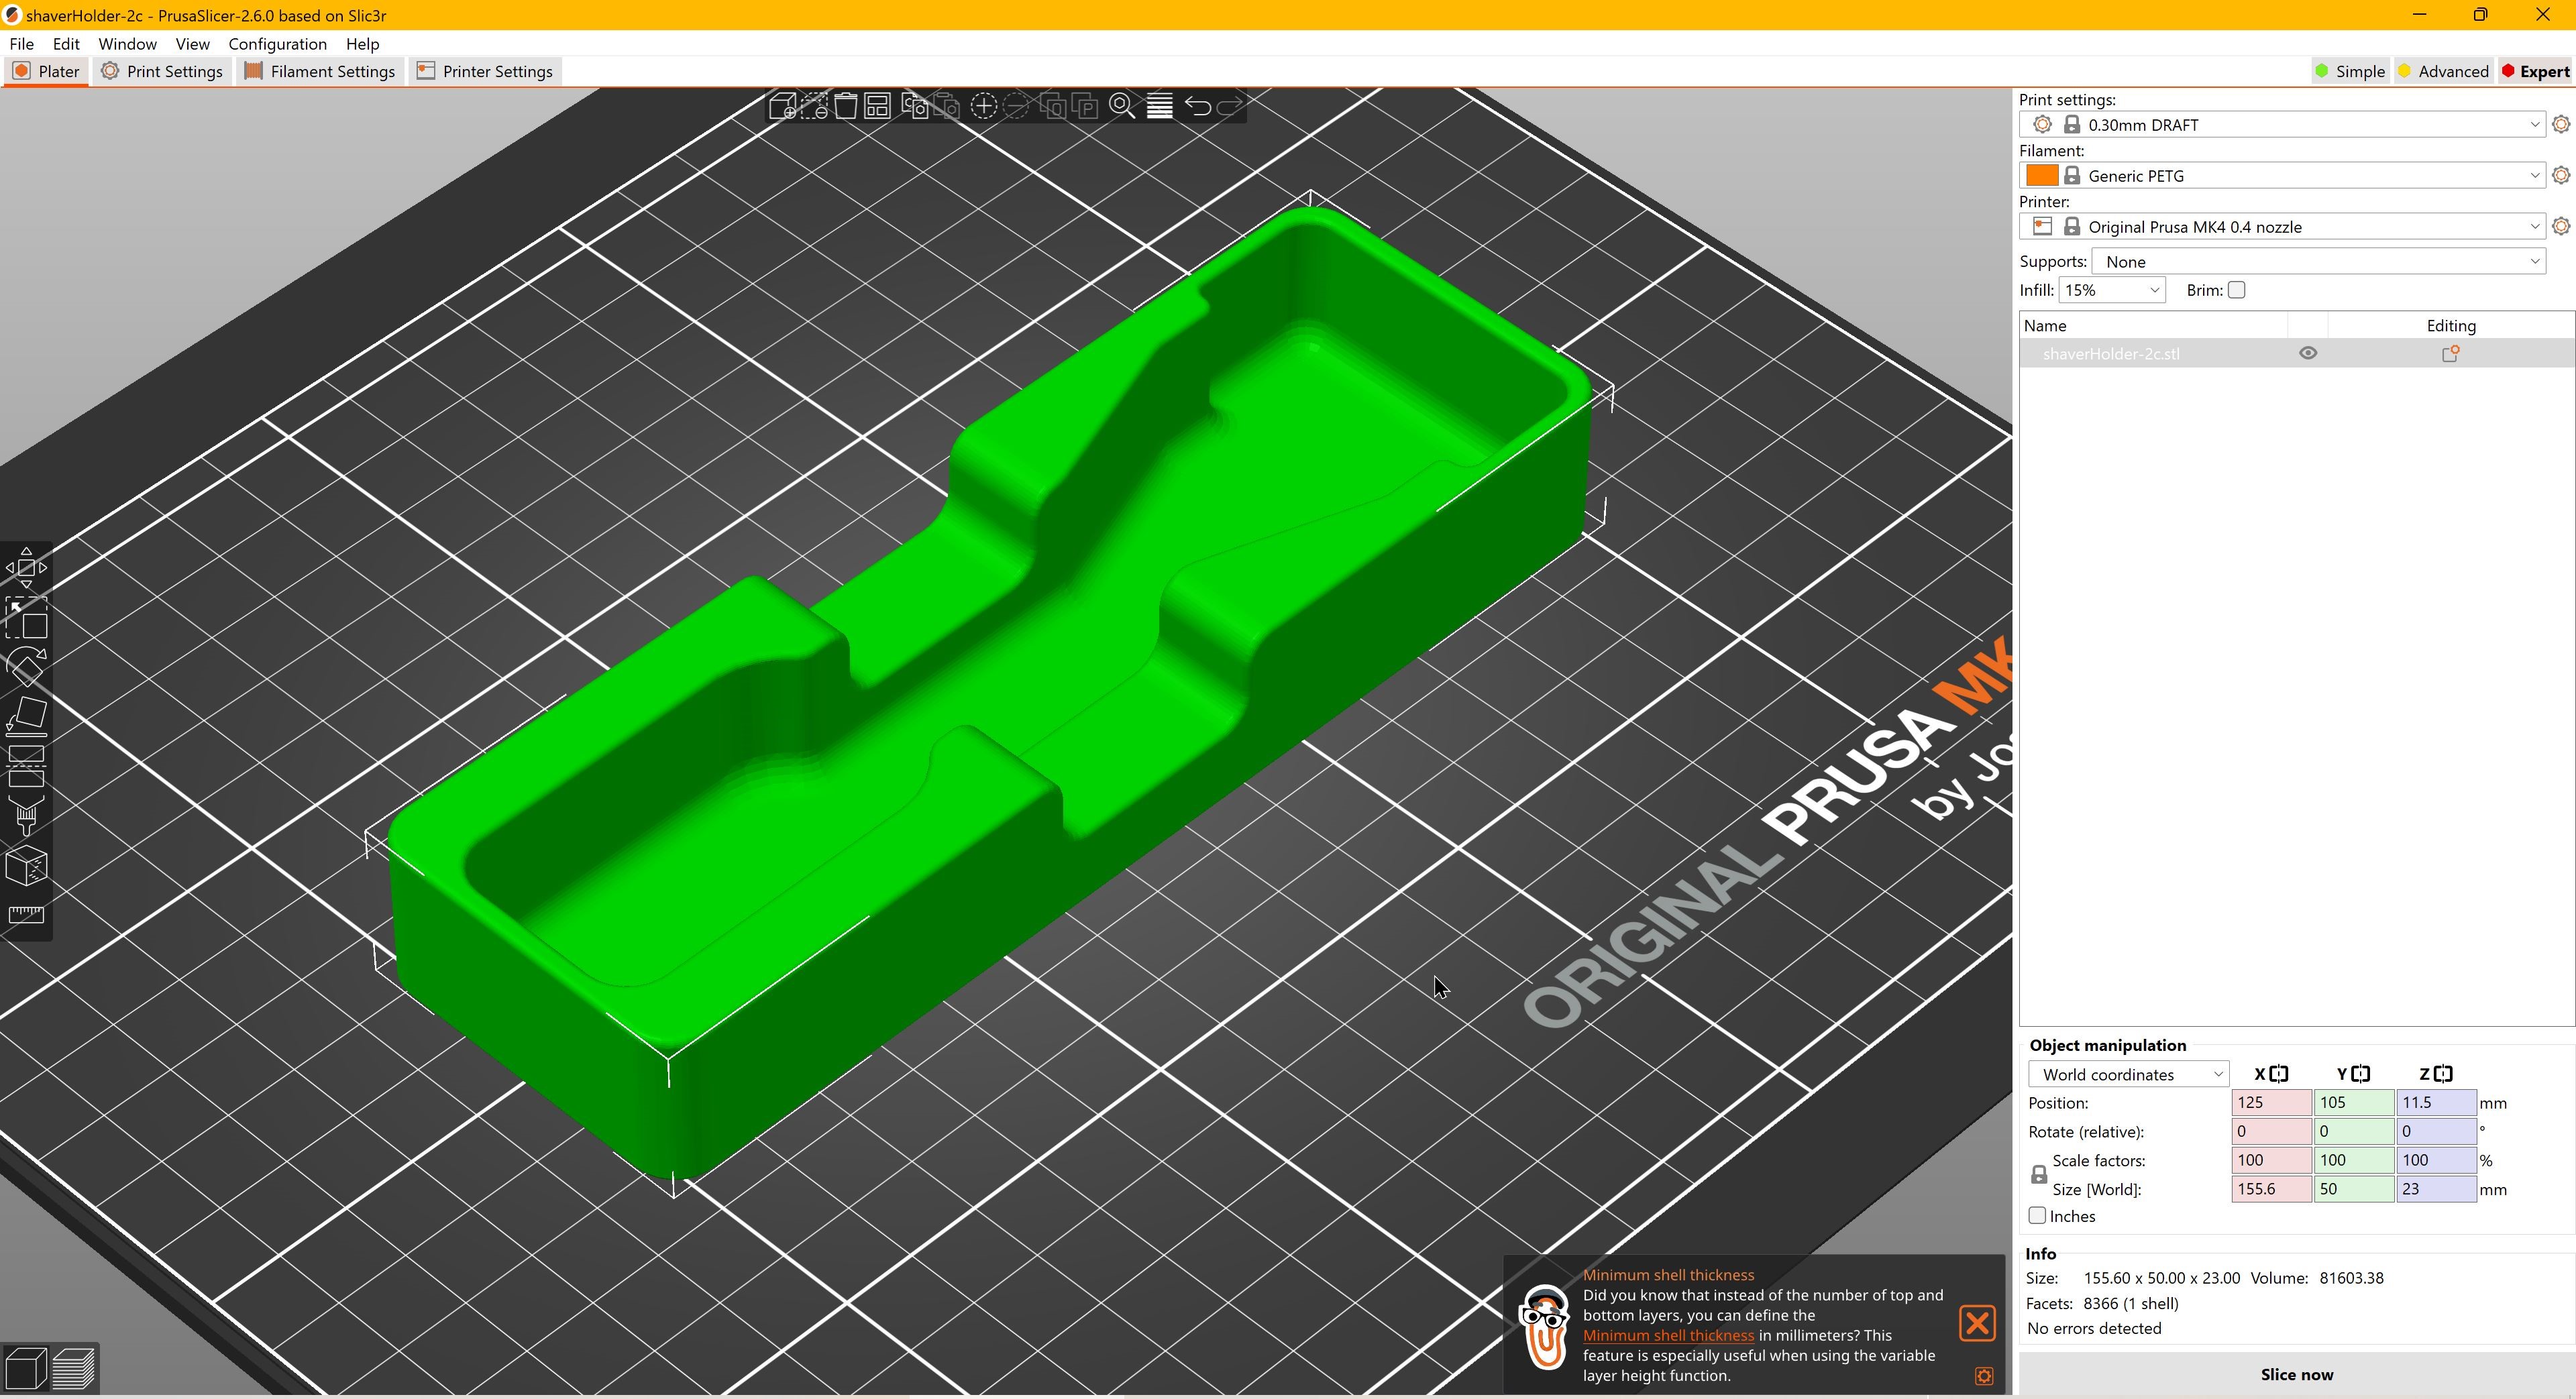Select the Paint-on supports brush tool
This screenshot has height=1399, width=2576.
[26, 816]
